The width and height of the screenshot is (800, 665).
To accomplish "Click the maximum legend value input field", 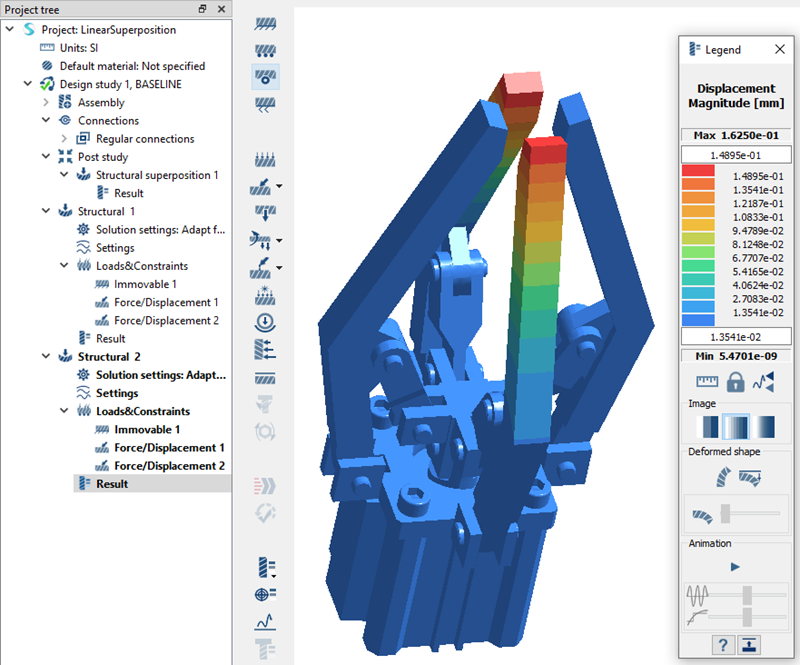I will click(x=735, y=154).
